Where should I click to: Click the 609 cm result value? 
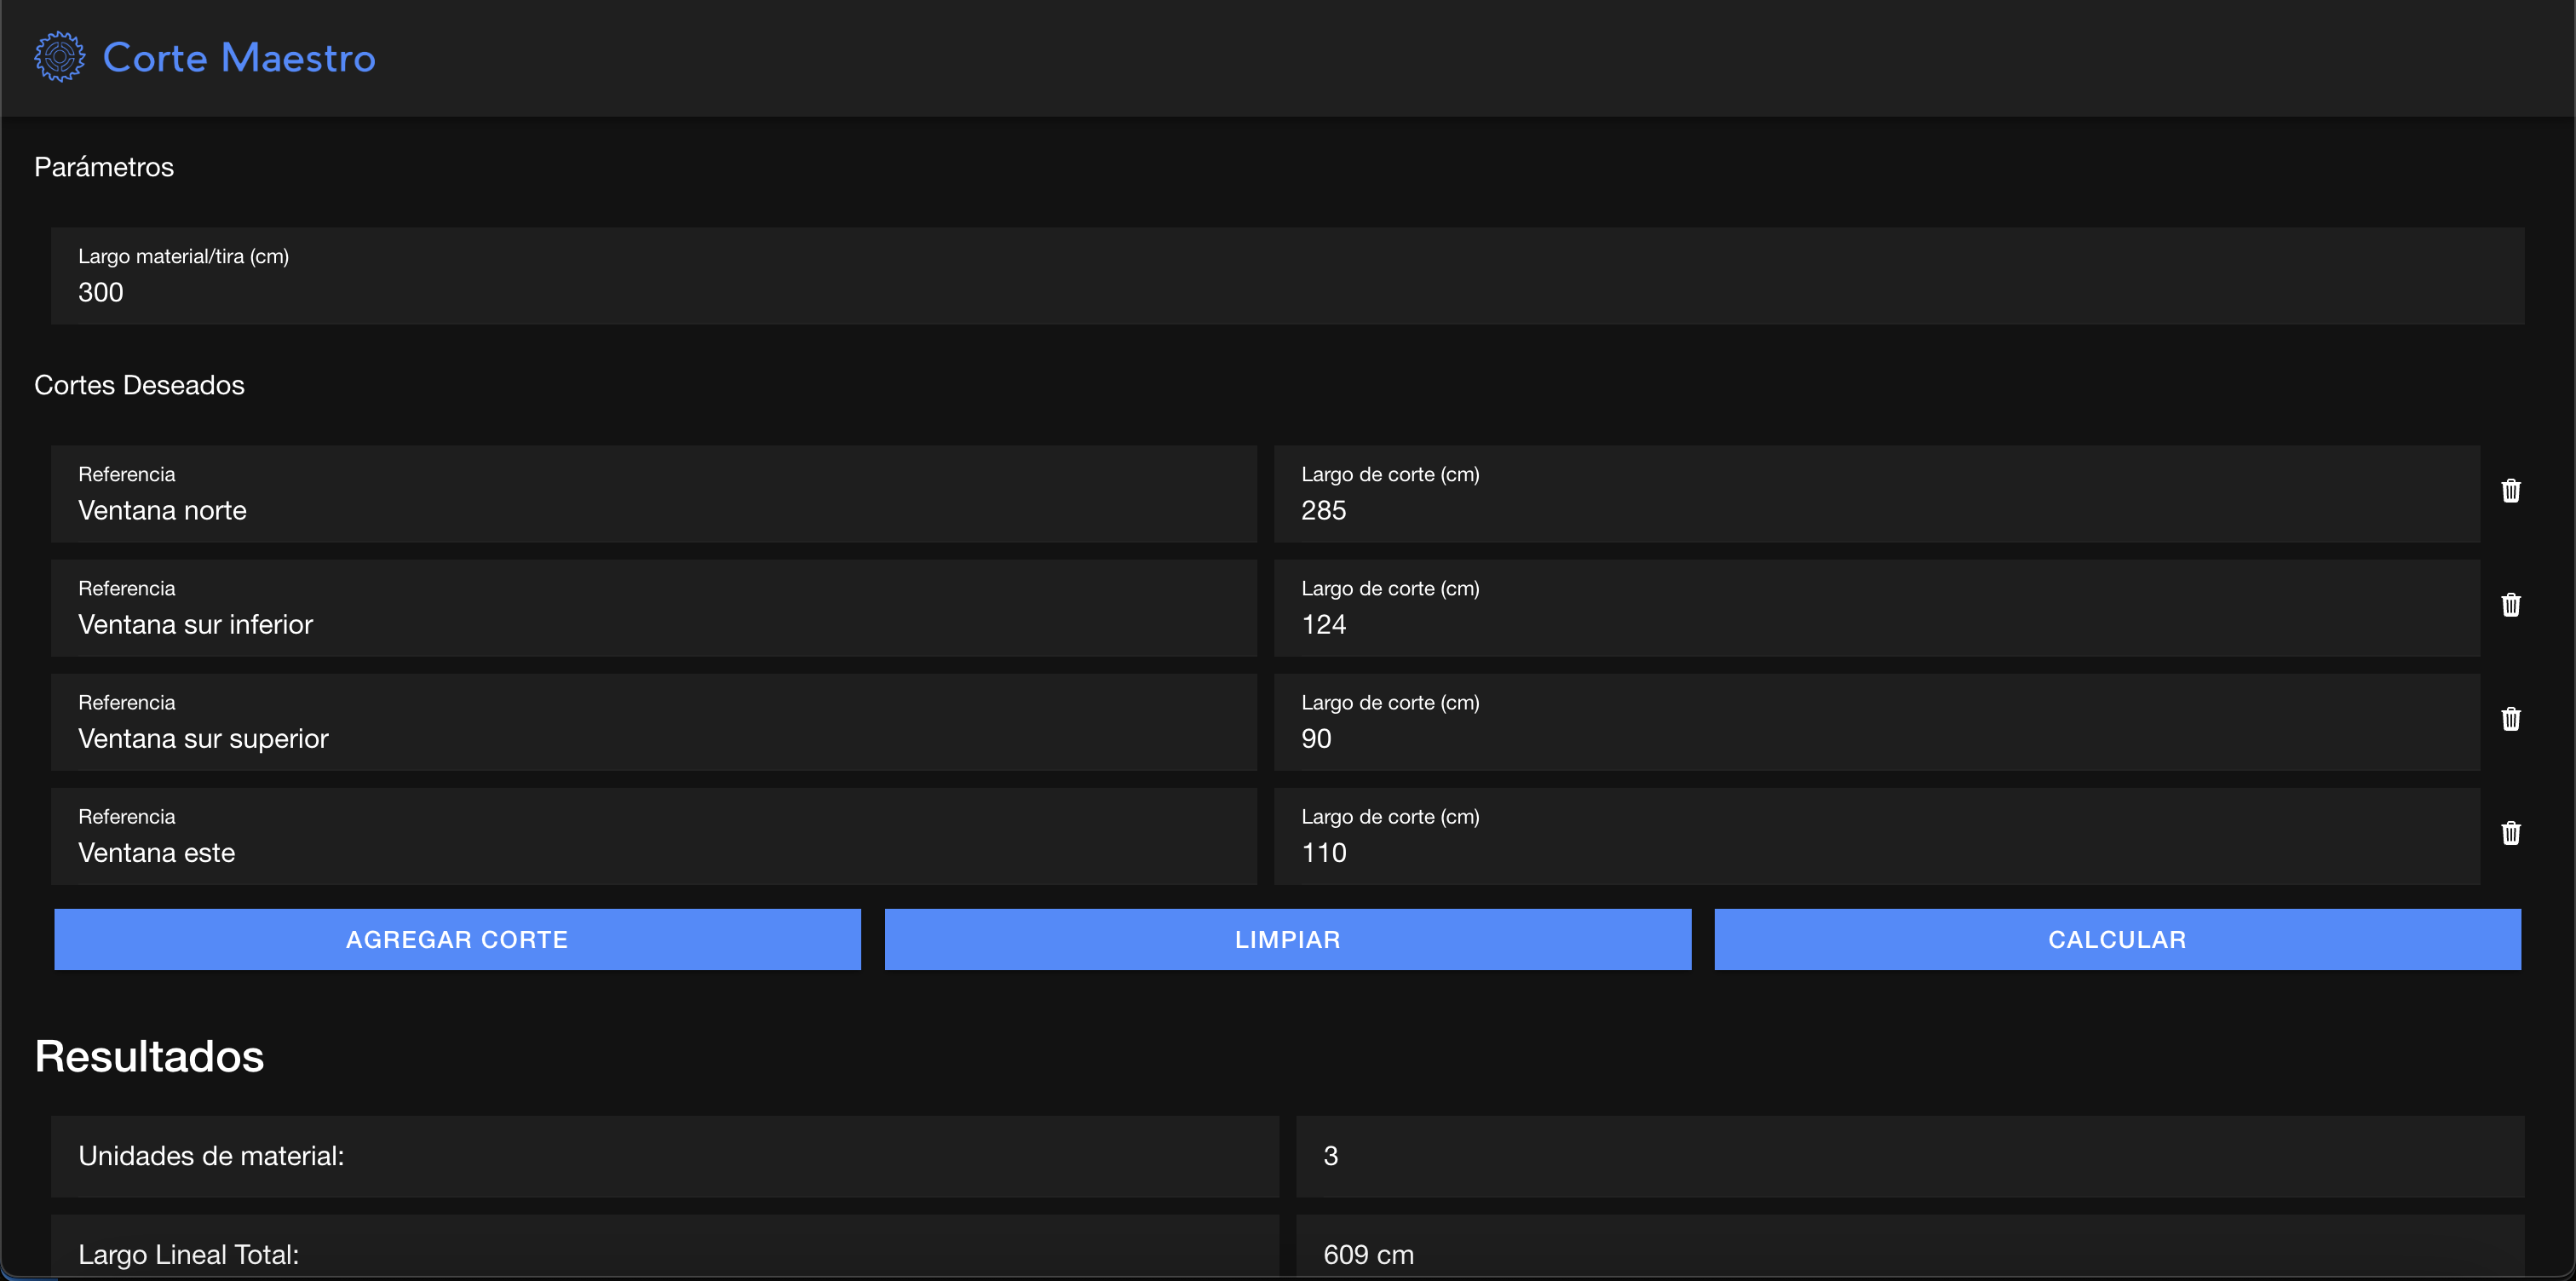tap(1368, 1255)
